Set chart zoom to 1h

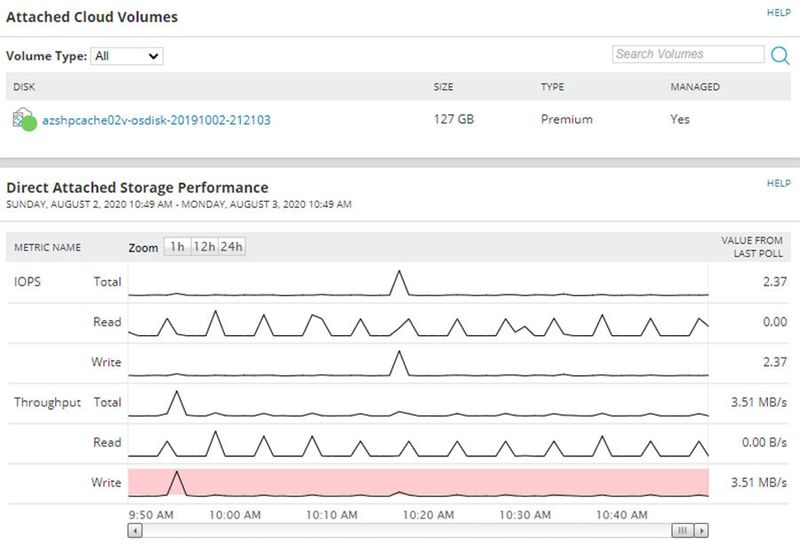177,246
